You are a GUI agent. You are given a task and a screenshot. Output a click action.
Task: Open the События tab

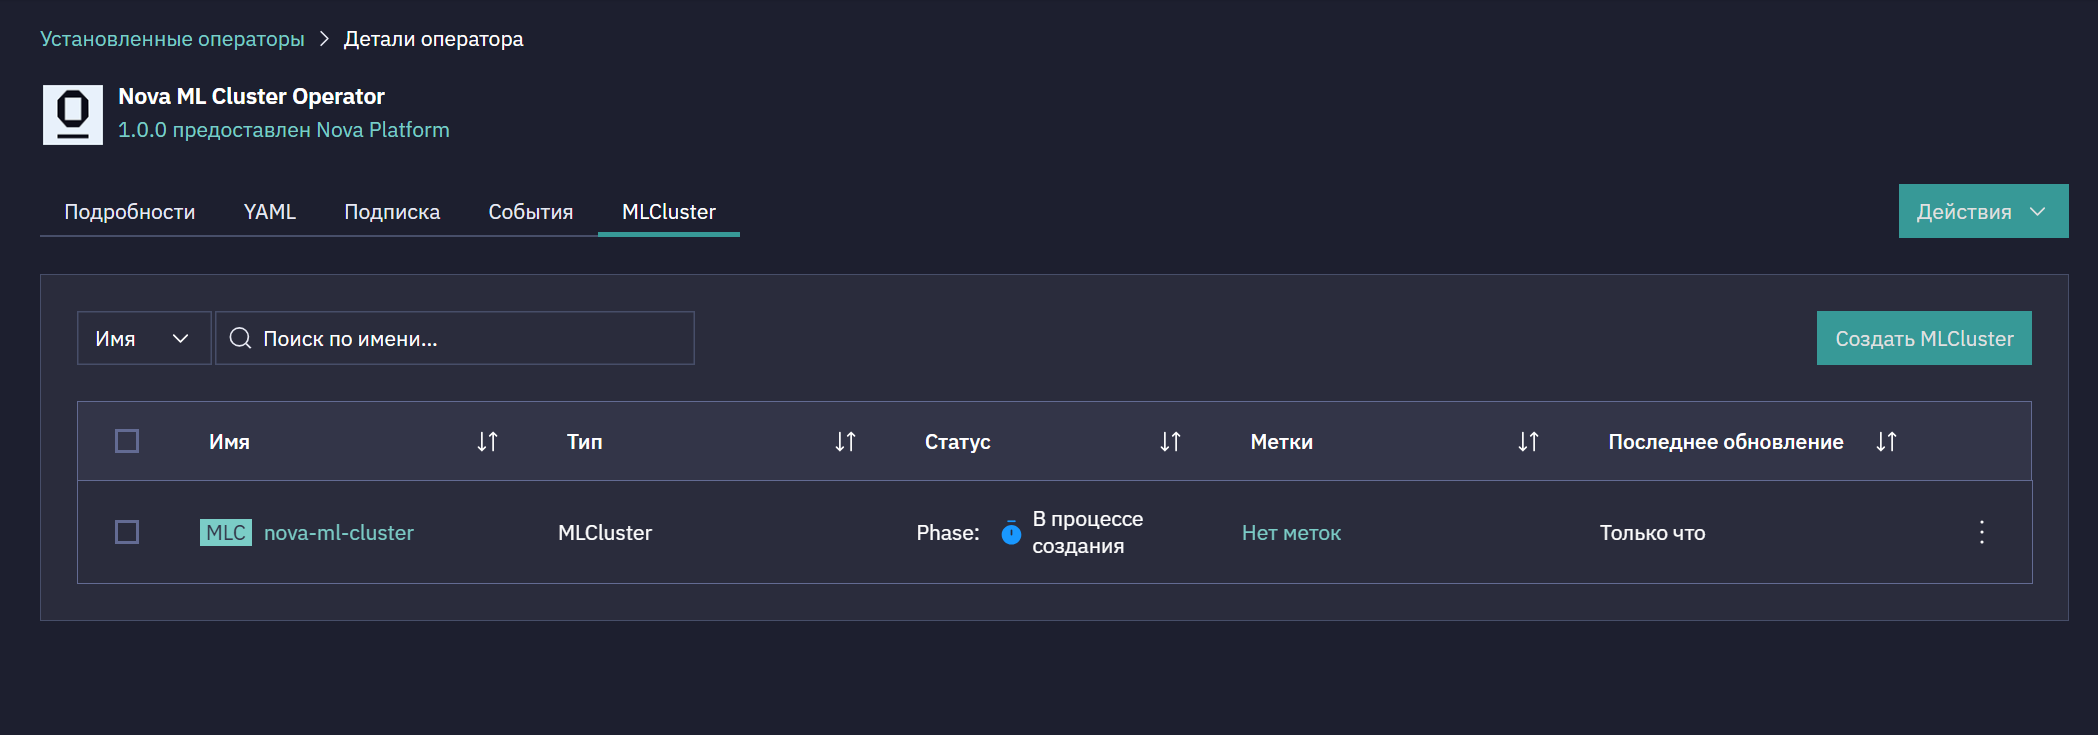(x=531, y=211)
